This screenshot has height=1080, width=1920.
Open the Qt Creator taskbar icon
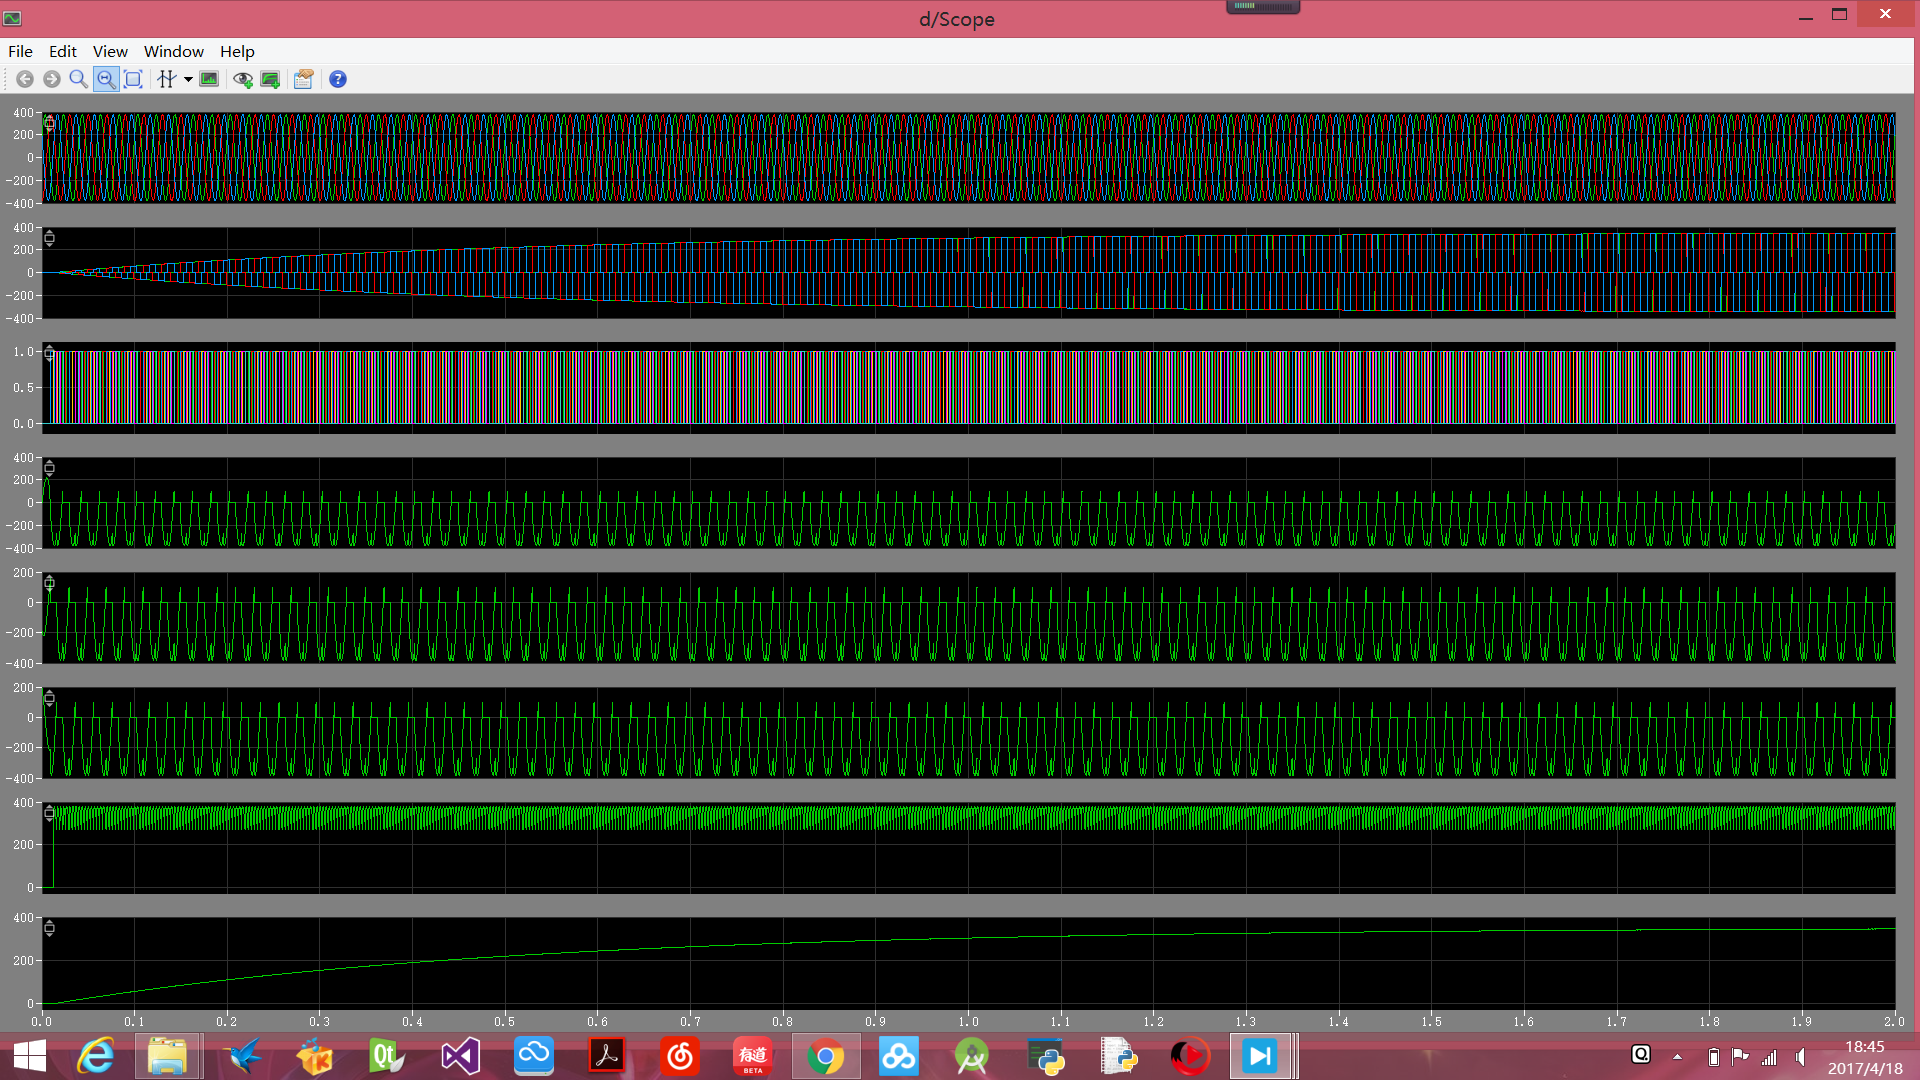(387, 1056)
